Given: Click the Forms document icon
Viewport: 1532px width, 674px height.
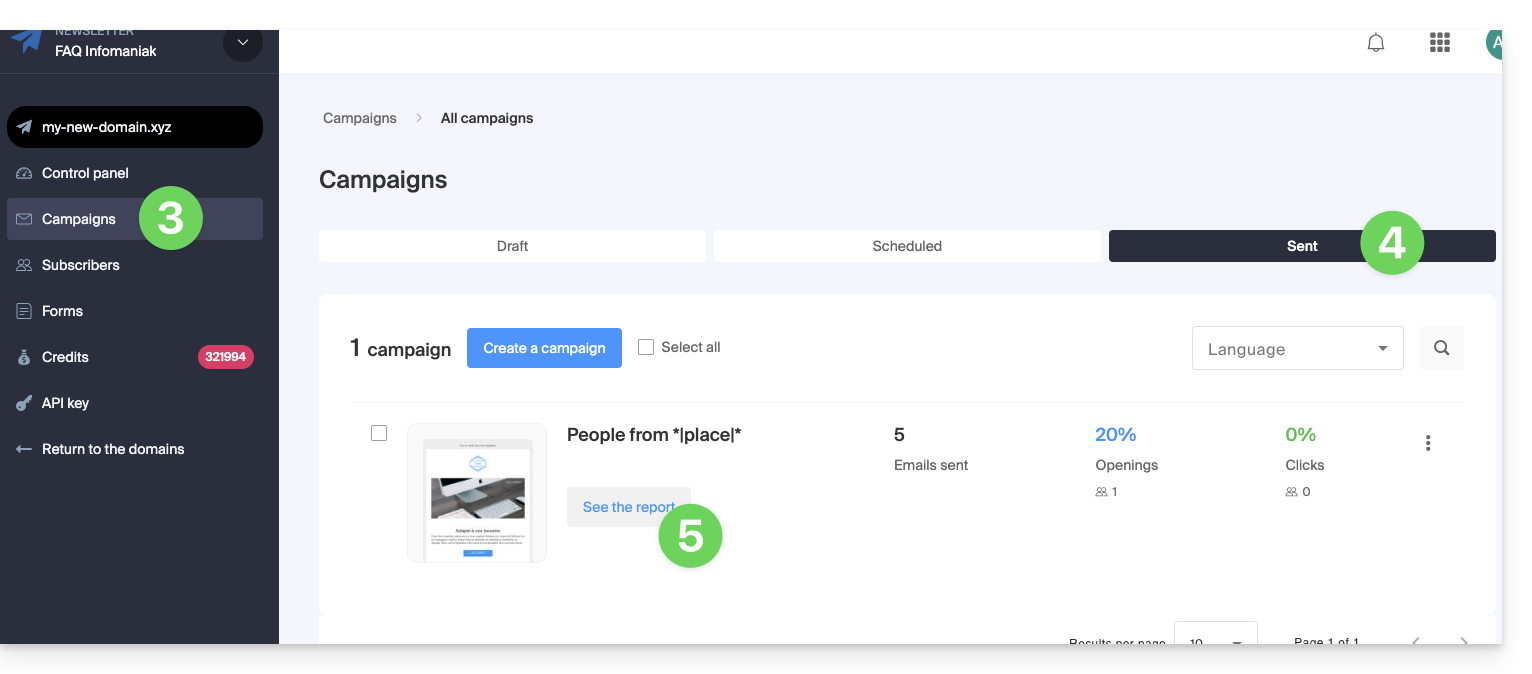Looking at the screenshot, I should tap(24, 311).
